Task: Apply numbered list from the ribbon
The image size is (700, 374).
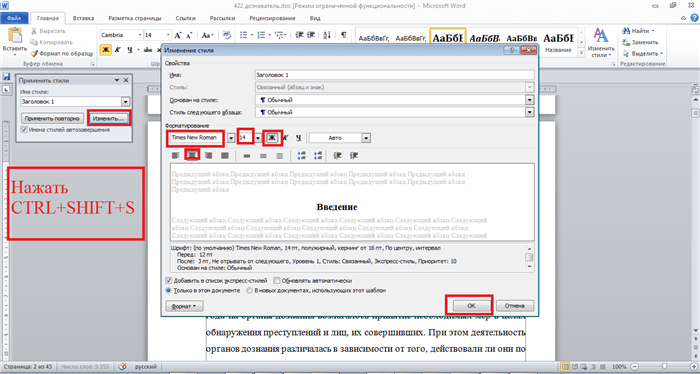Action: point(262,35)
